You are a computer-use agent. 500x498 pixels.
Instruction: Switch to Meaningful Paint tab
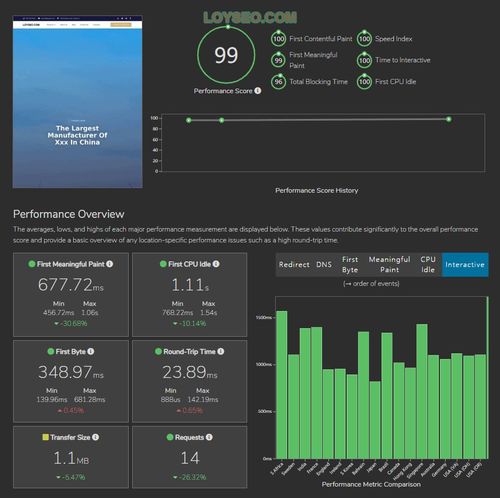[389, 265]
